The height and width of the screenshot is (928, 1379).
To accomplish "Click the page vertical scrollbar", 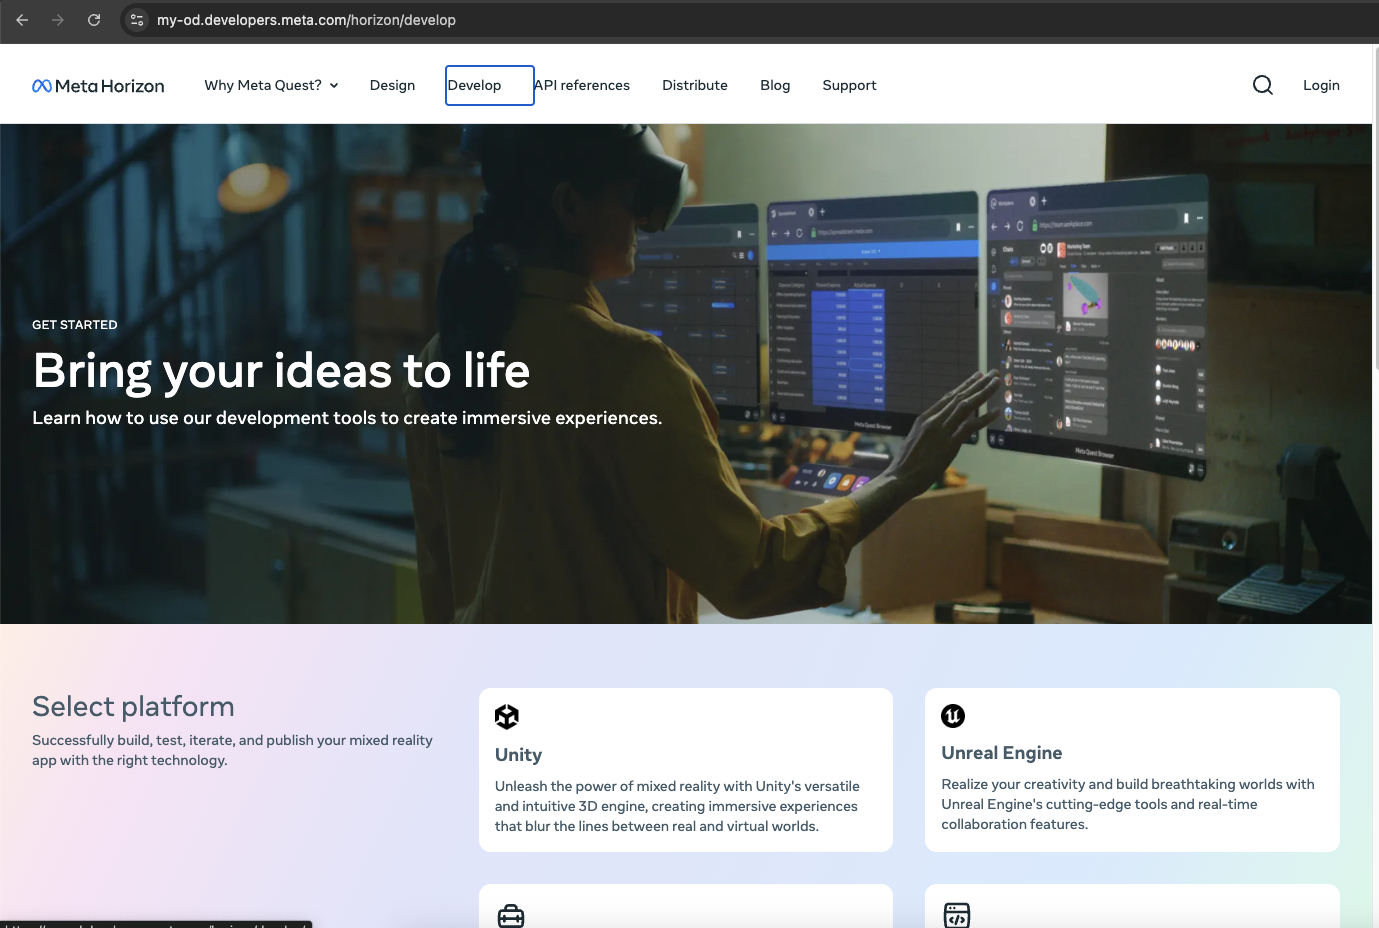I will click(1375, 210).
